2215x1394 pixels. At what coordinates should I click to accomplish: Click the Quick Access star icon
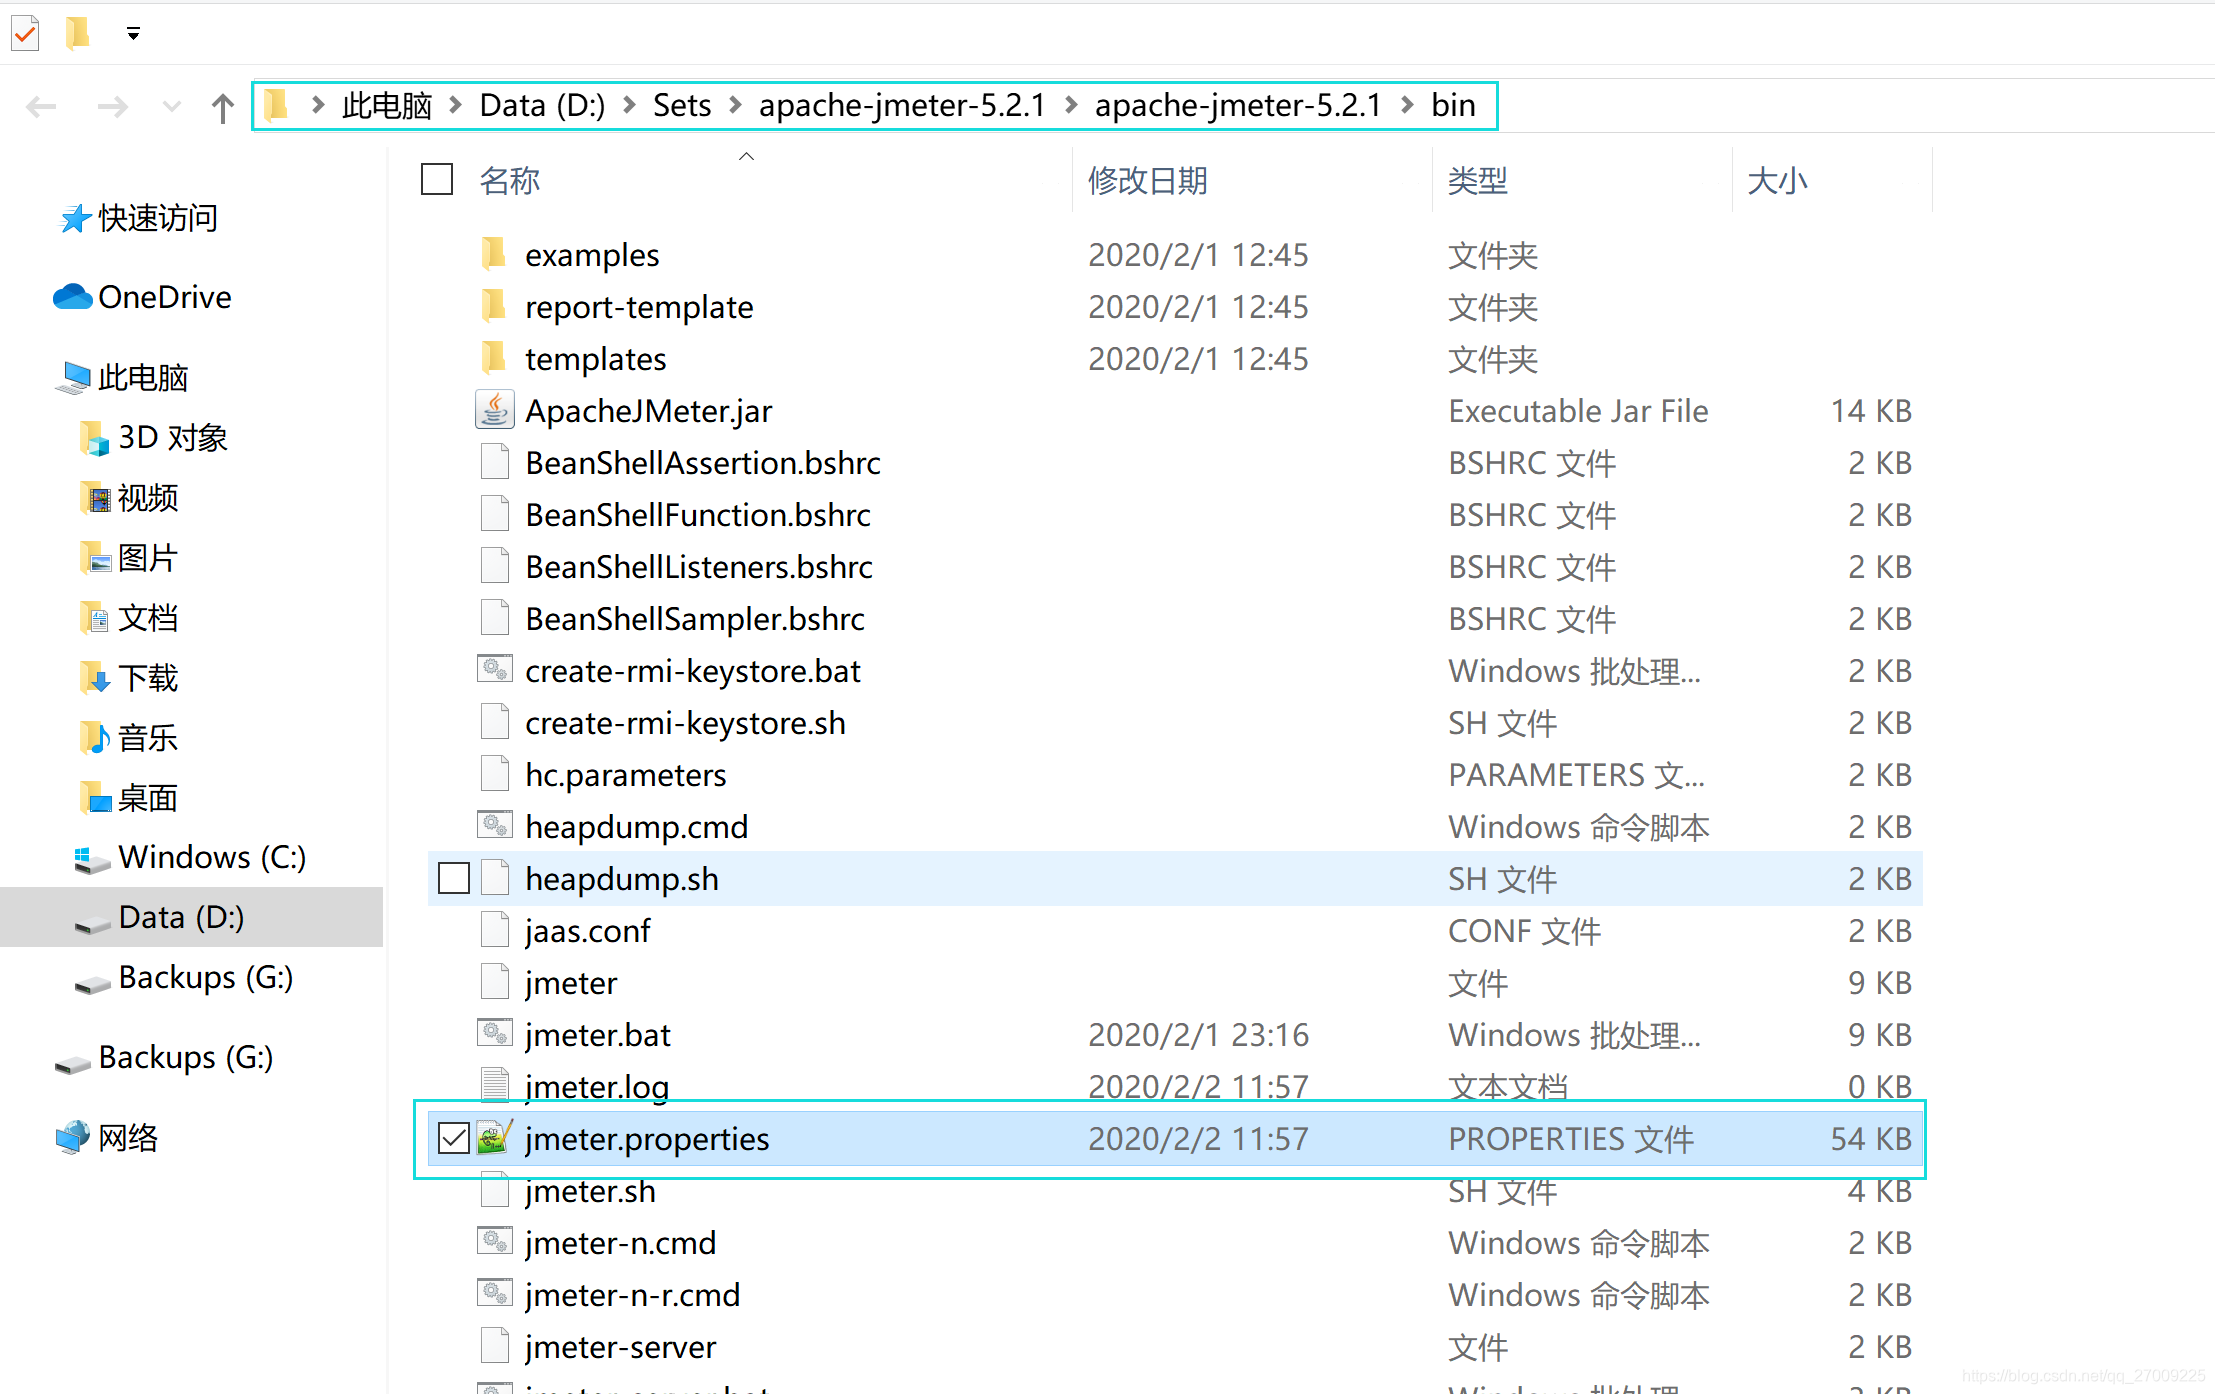click(75, 218)
